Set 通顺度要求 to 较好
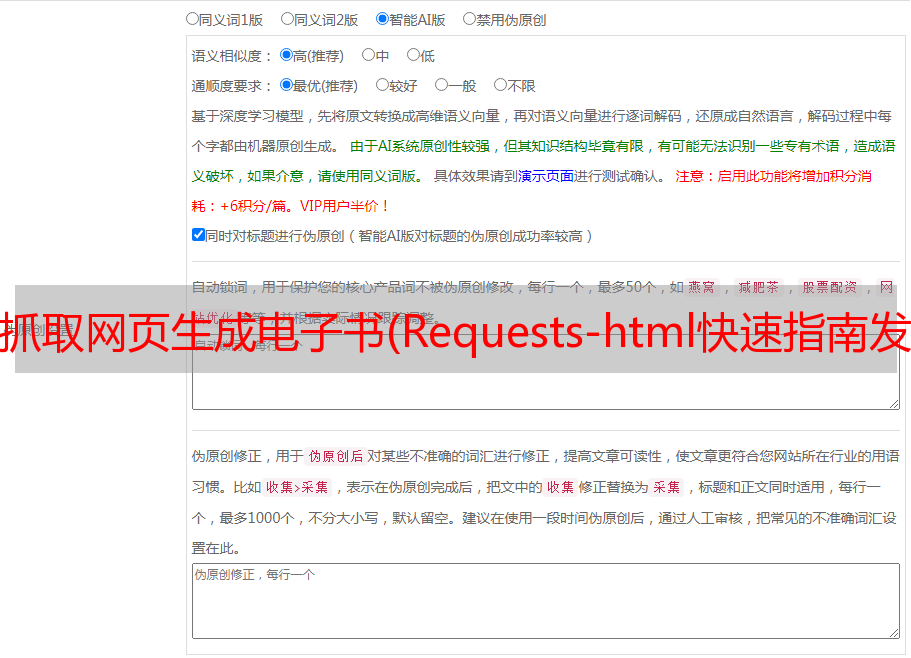This screenshot has height=658, width=911. tap(382, 85)
